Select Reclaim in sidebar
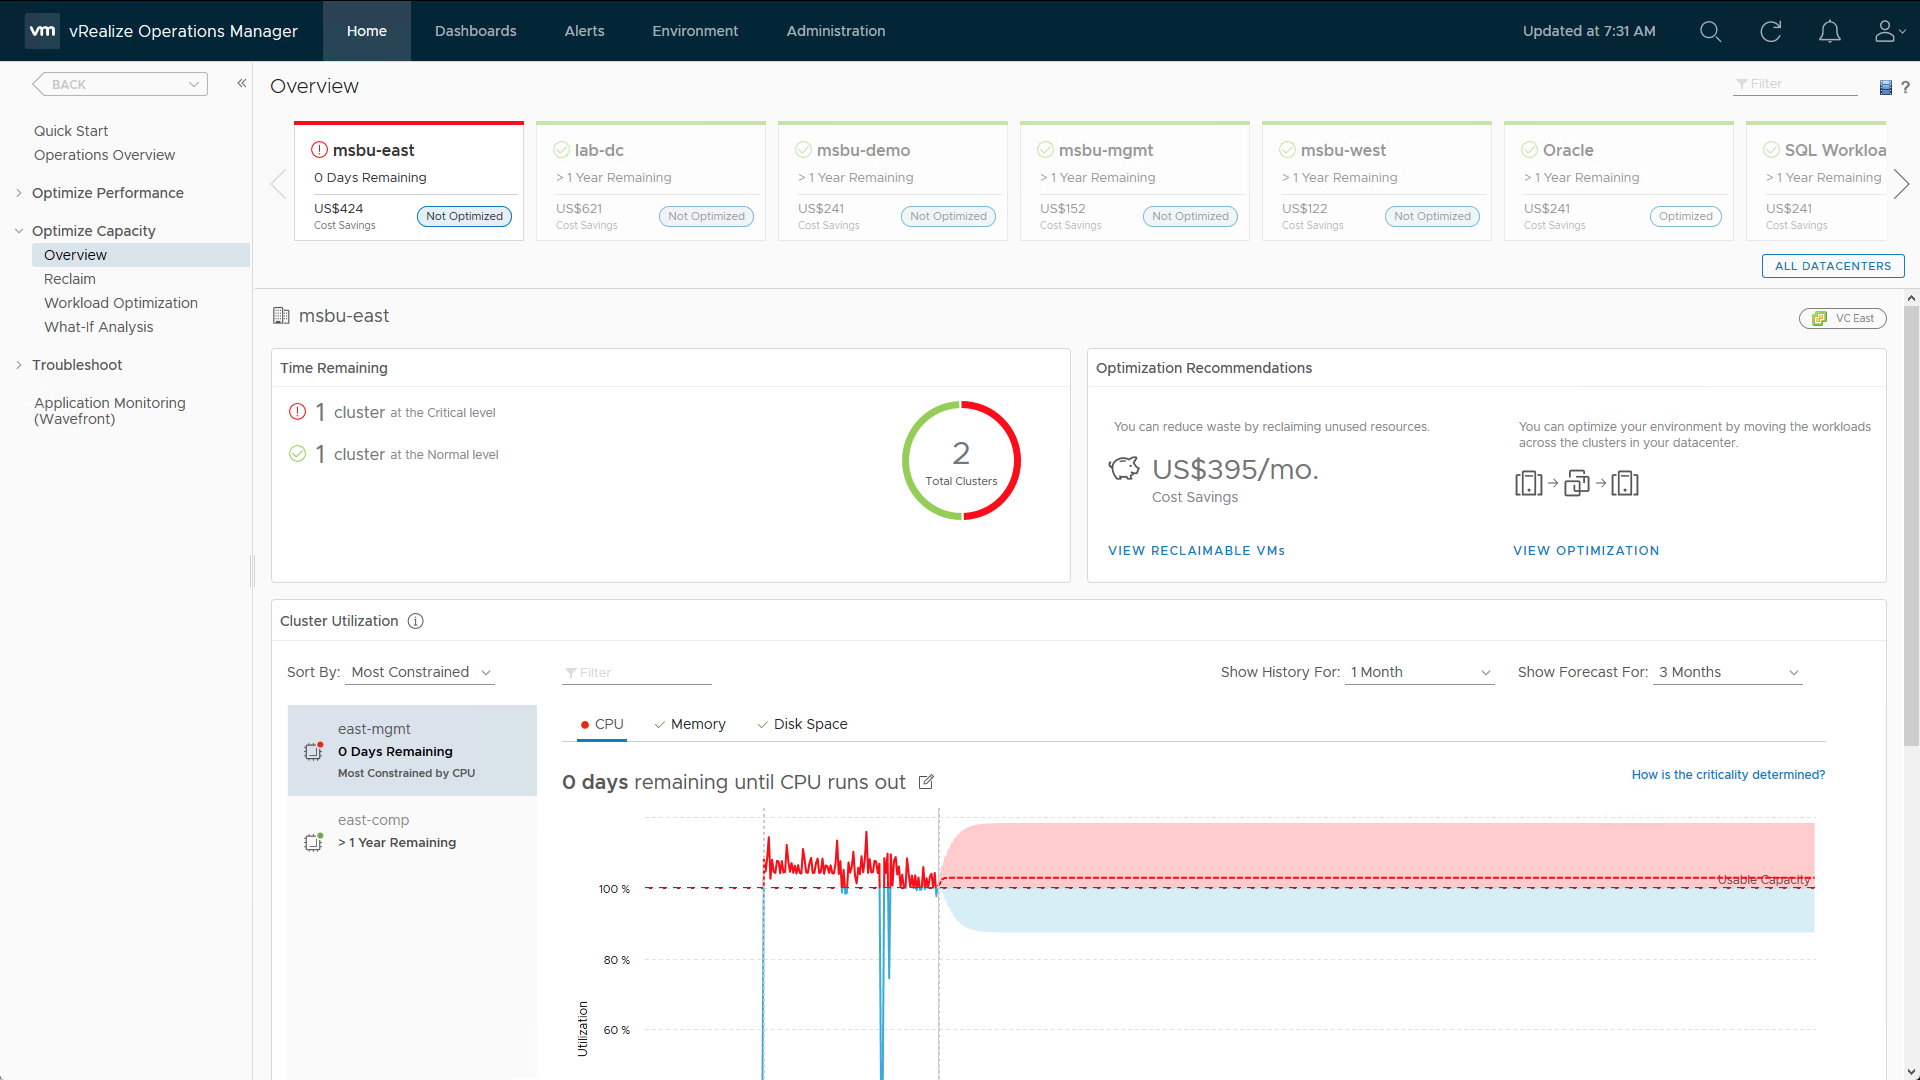1920x1080 pixels. click(70, 279)
